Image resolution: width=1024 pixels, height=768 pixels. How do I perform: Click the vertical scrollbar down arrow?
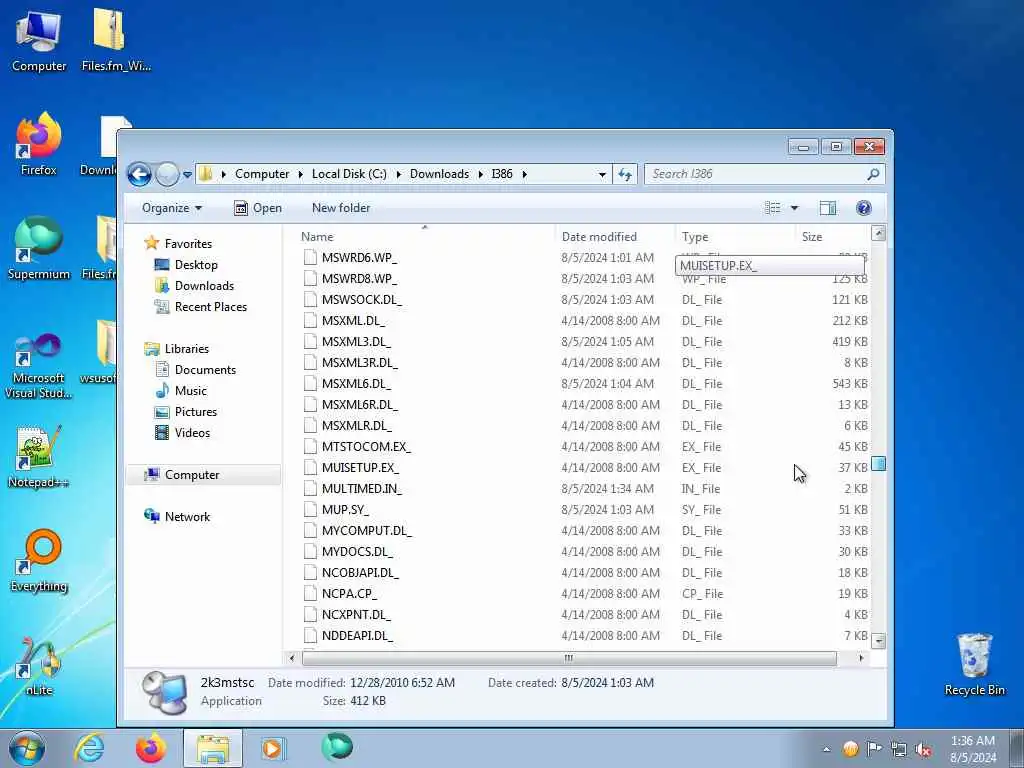[878, 641]
